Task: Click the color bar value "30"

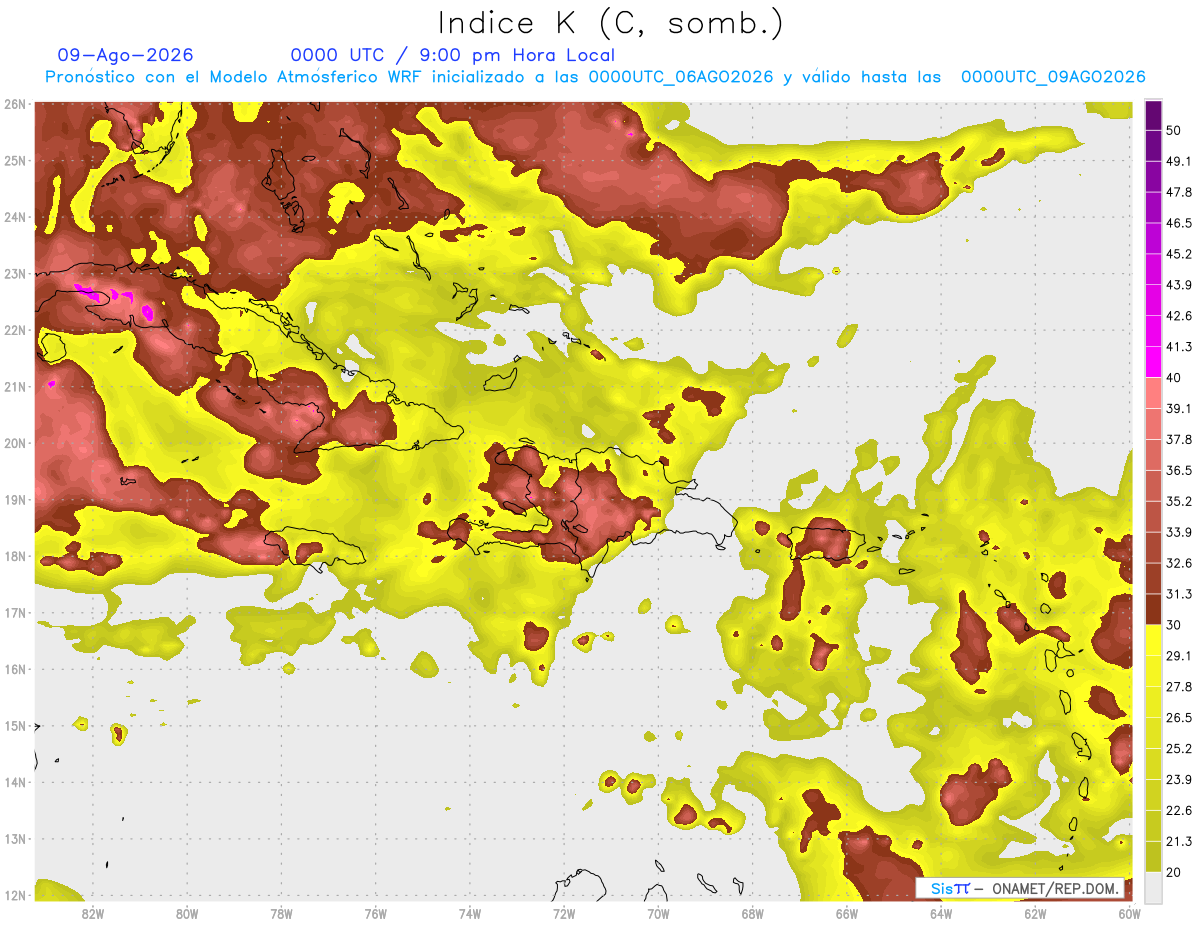Action: (1174, 624)
